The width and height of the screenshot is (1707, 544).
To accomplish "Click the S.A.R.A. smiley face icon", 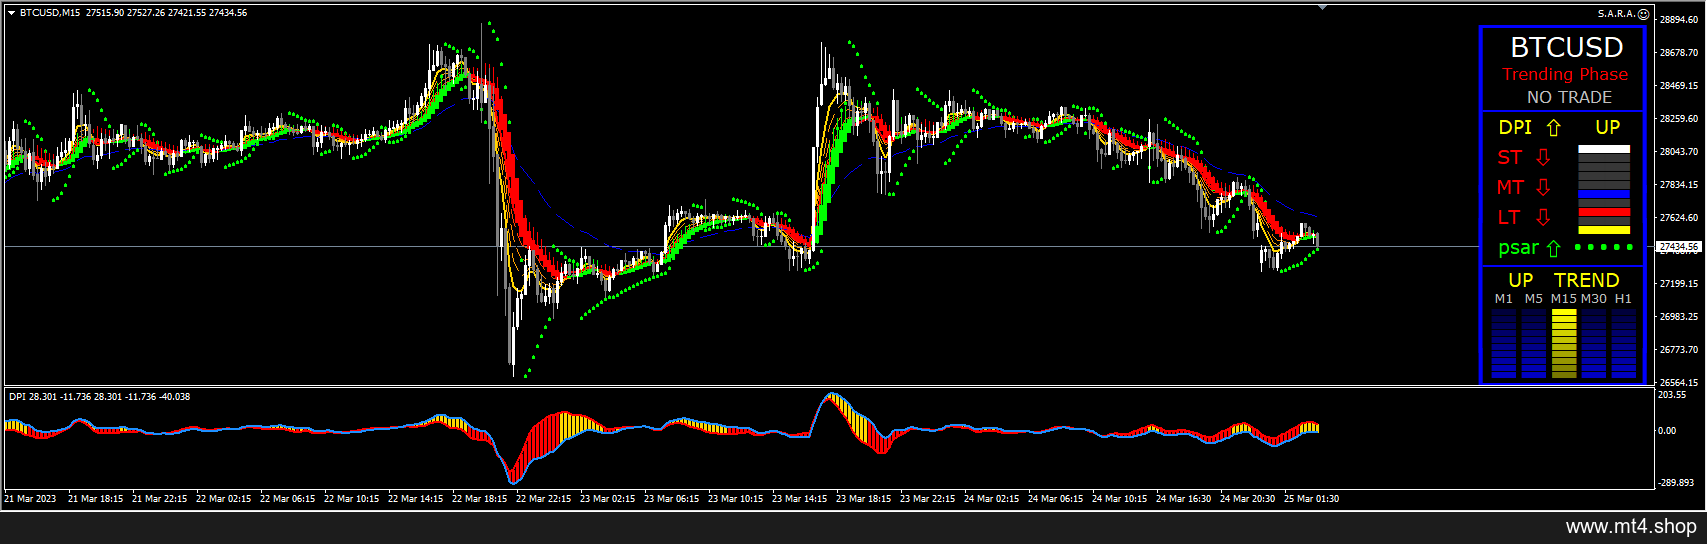I will tap(1643, 14).
